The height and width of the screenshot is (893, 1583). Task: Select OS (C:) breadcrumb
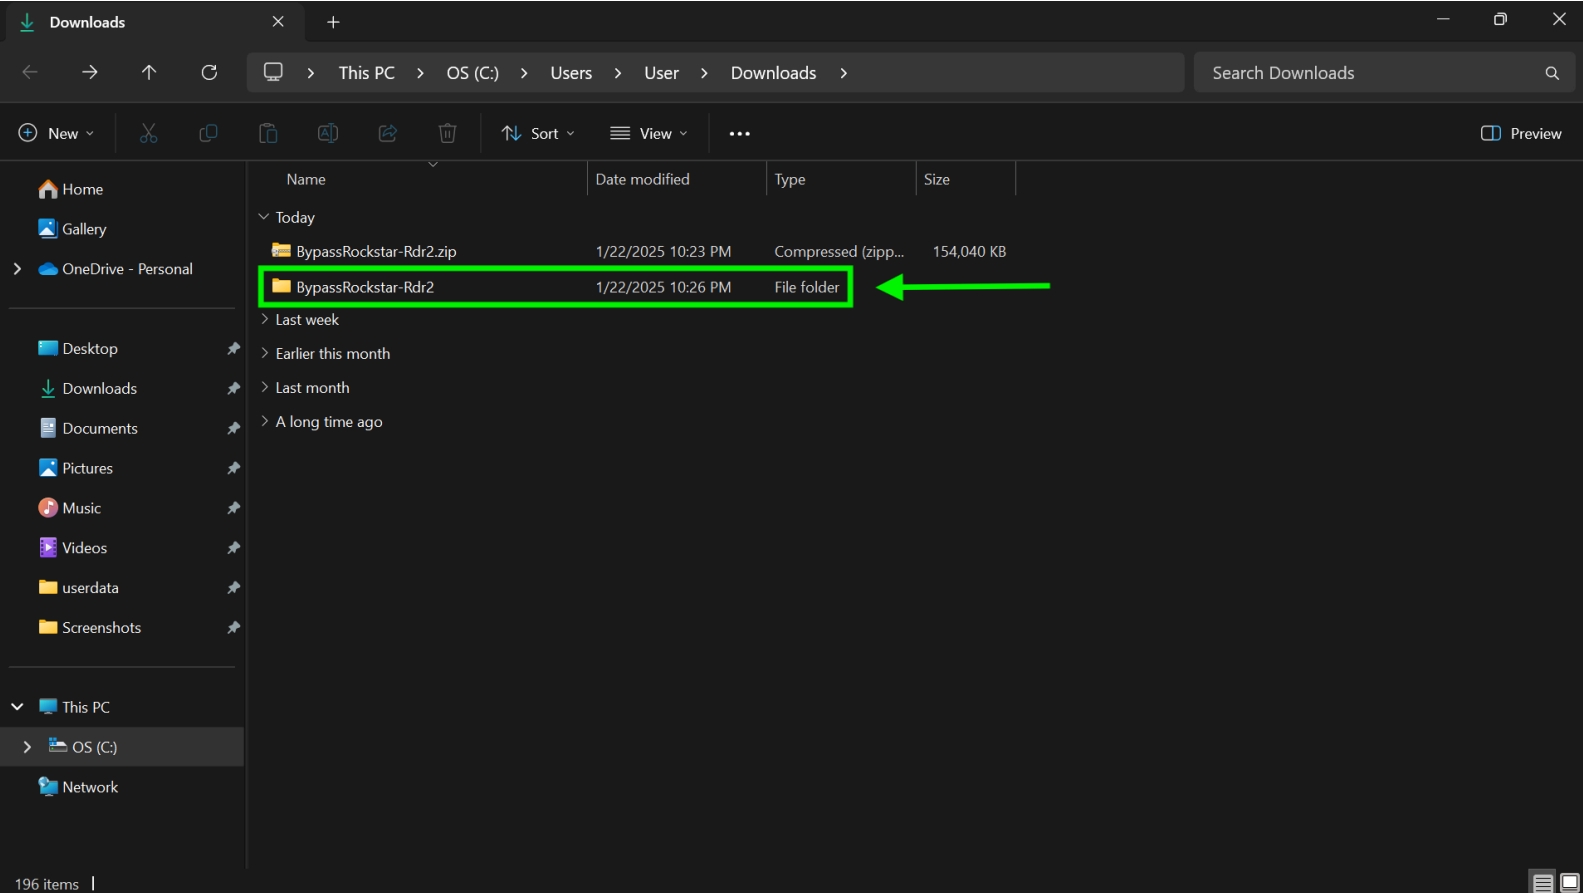coord(472,73)
